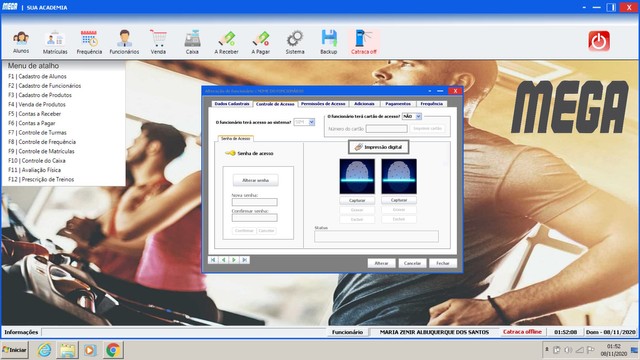Click the Nova senha input field
The width and height of the screenshot is (640, 360).
coord(254,202)
